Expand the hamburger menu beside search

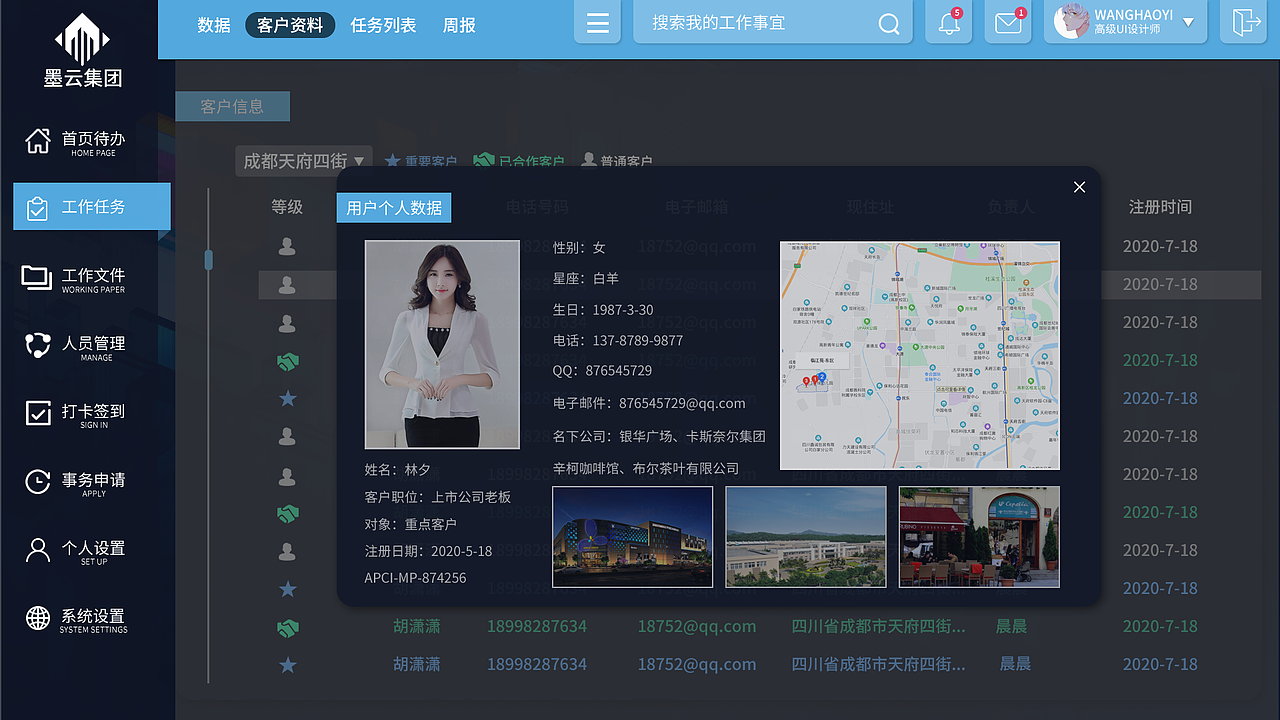(597, 22)
